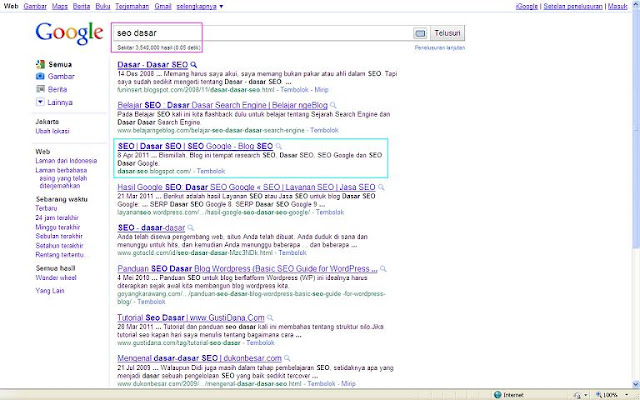Click preview magnifier beside Panduan SEO Dasar result

383,269
